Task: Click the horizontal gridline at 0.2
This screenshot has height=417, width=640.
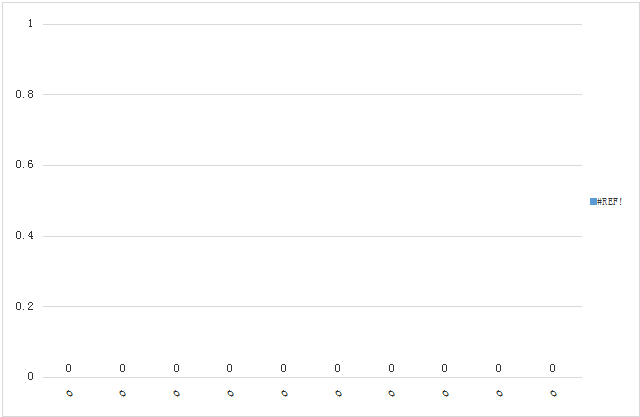Action: tap(312, 306)
